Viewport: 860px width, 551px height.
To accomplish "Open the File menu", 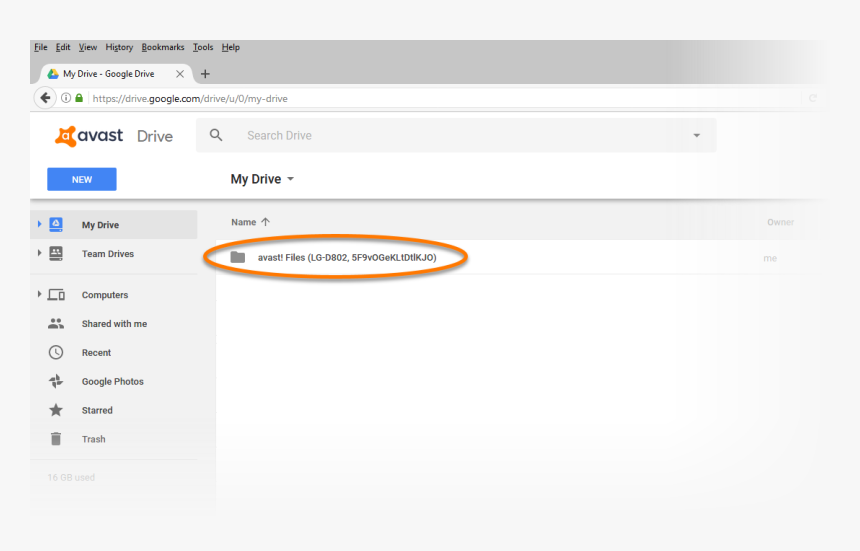I will [x=41, y=47].
